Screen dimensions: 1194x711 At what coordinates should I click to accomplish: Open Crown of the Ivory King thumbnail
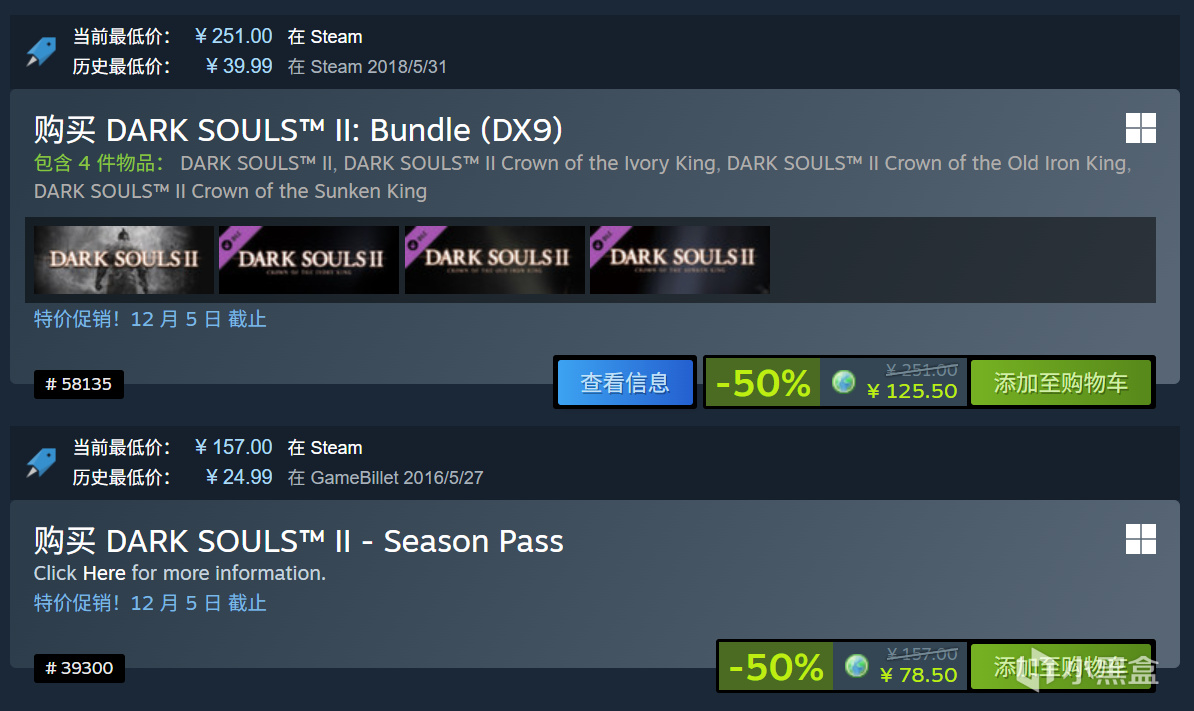pyautogui.click(x=308, y=260)
